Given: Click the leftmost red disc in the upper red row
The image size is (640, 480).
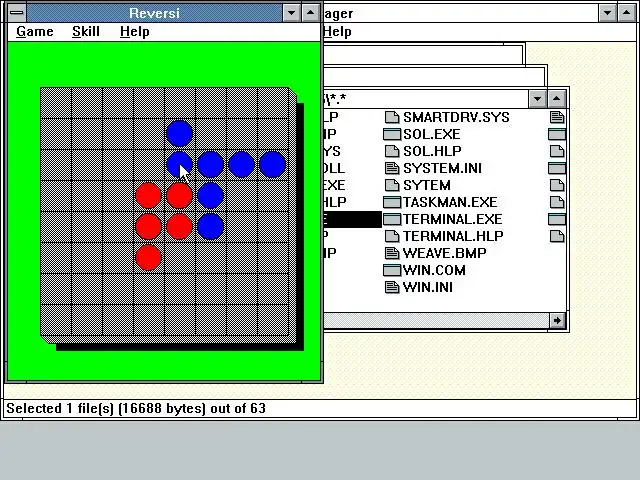Looking at the screenshot, I should [148, 196].
